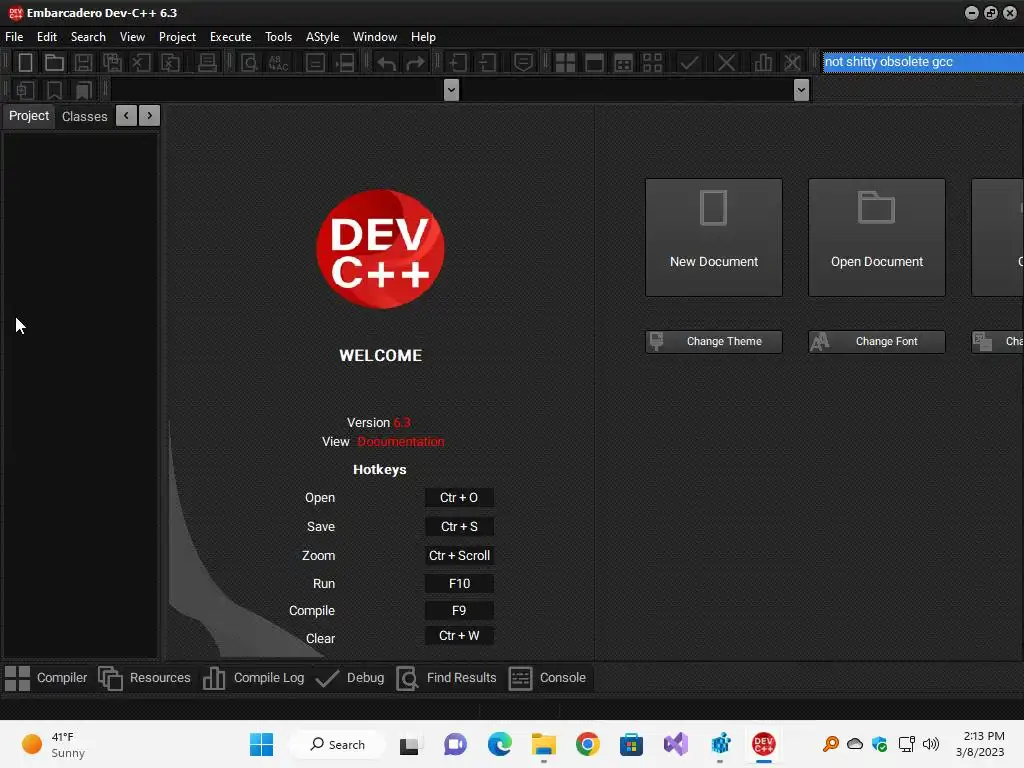Click the Unindent toolbar icon
The image size is (1024, 768).
coord(487,63)
